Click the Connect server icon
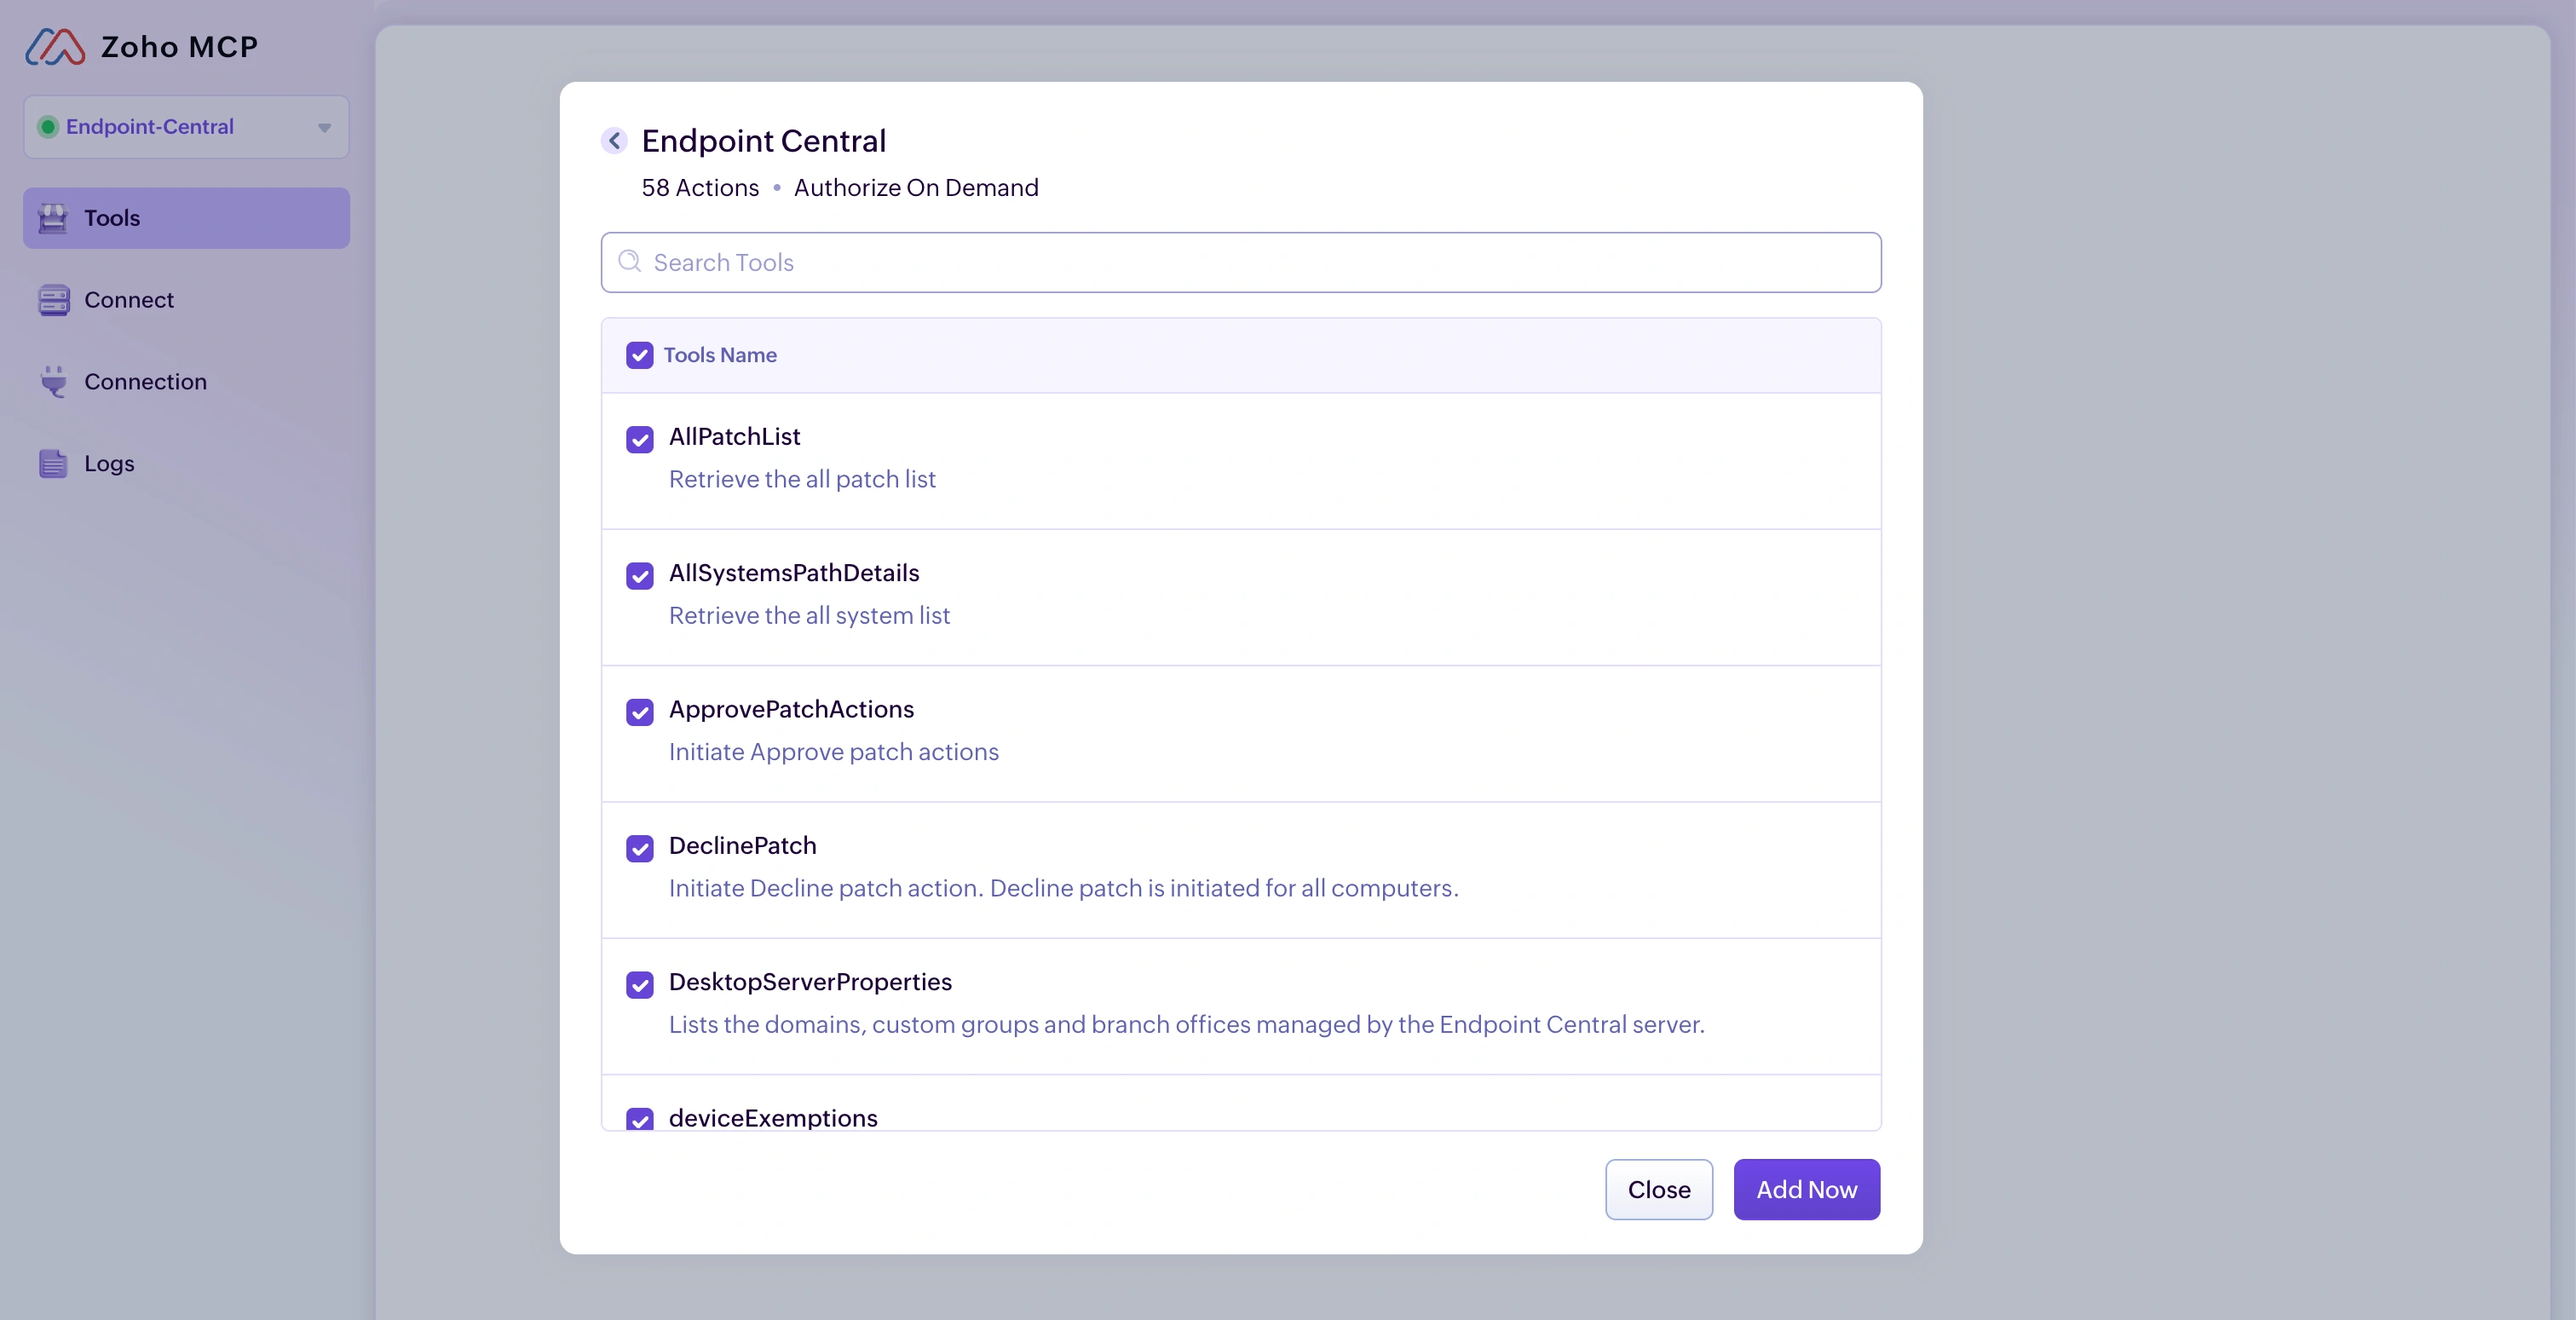 click(53, 300)
